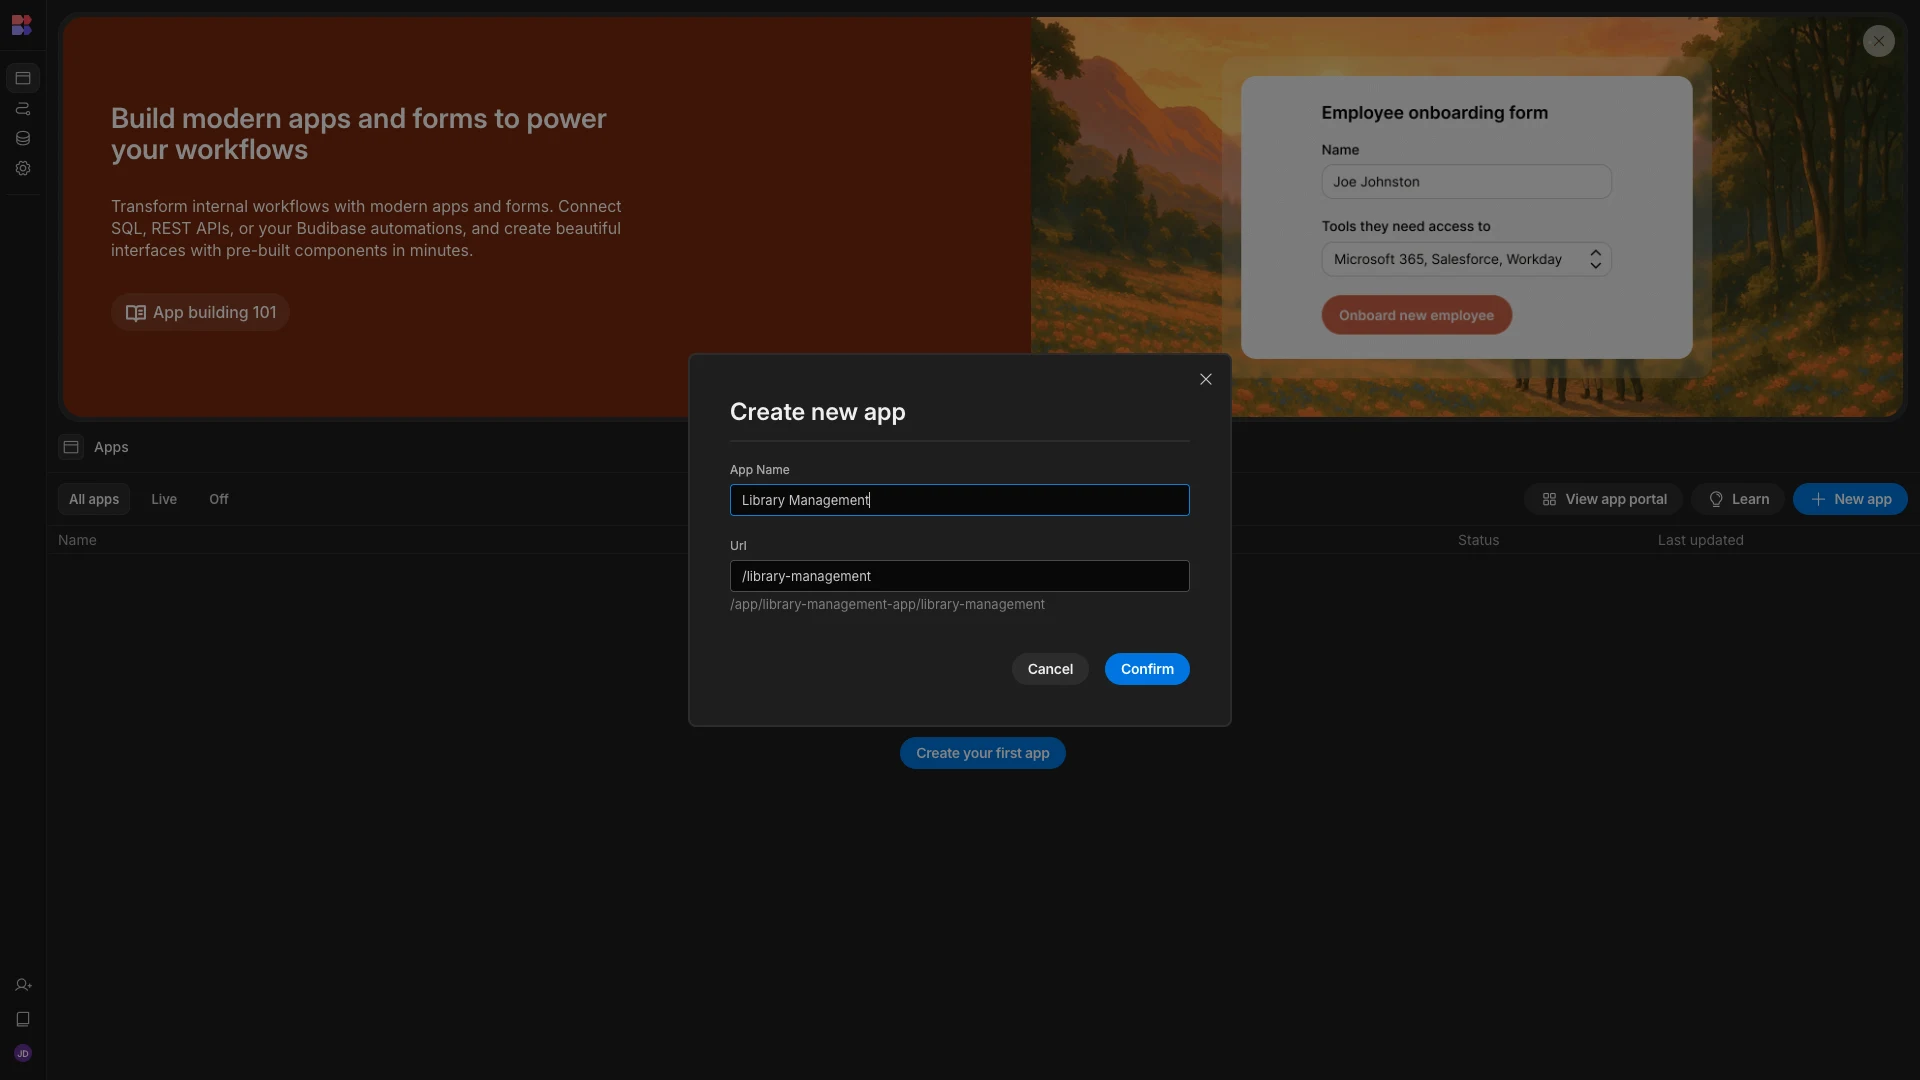Click the Budibase logo icon
1920x1080 pixels.
click(x=22, y=25)
